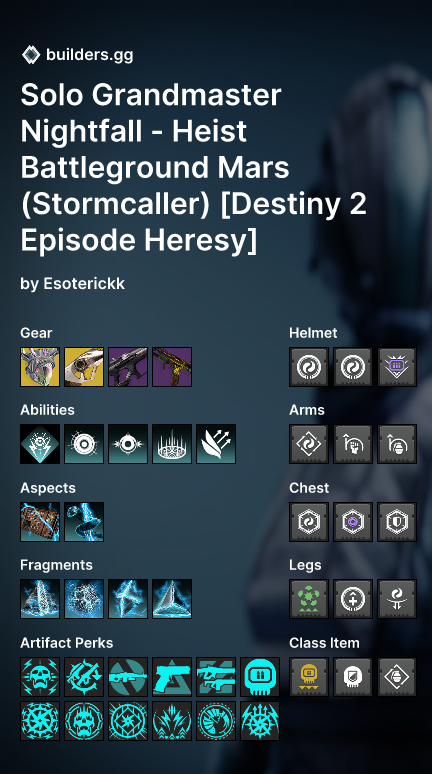Click the fist Arms mod icon
Image resolution: width=432 pixels, height=774 pixels.
[x=353, y=444]
